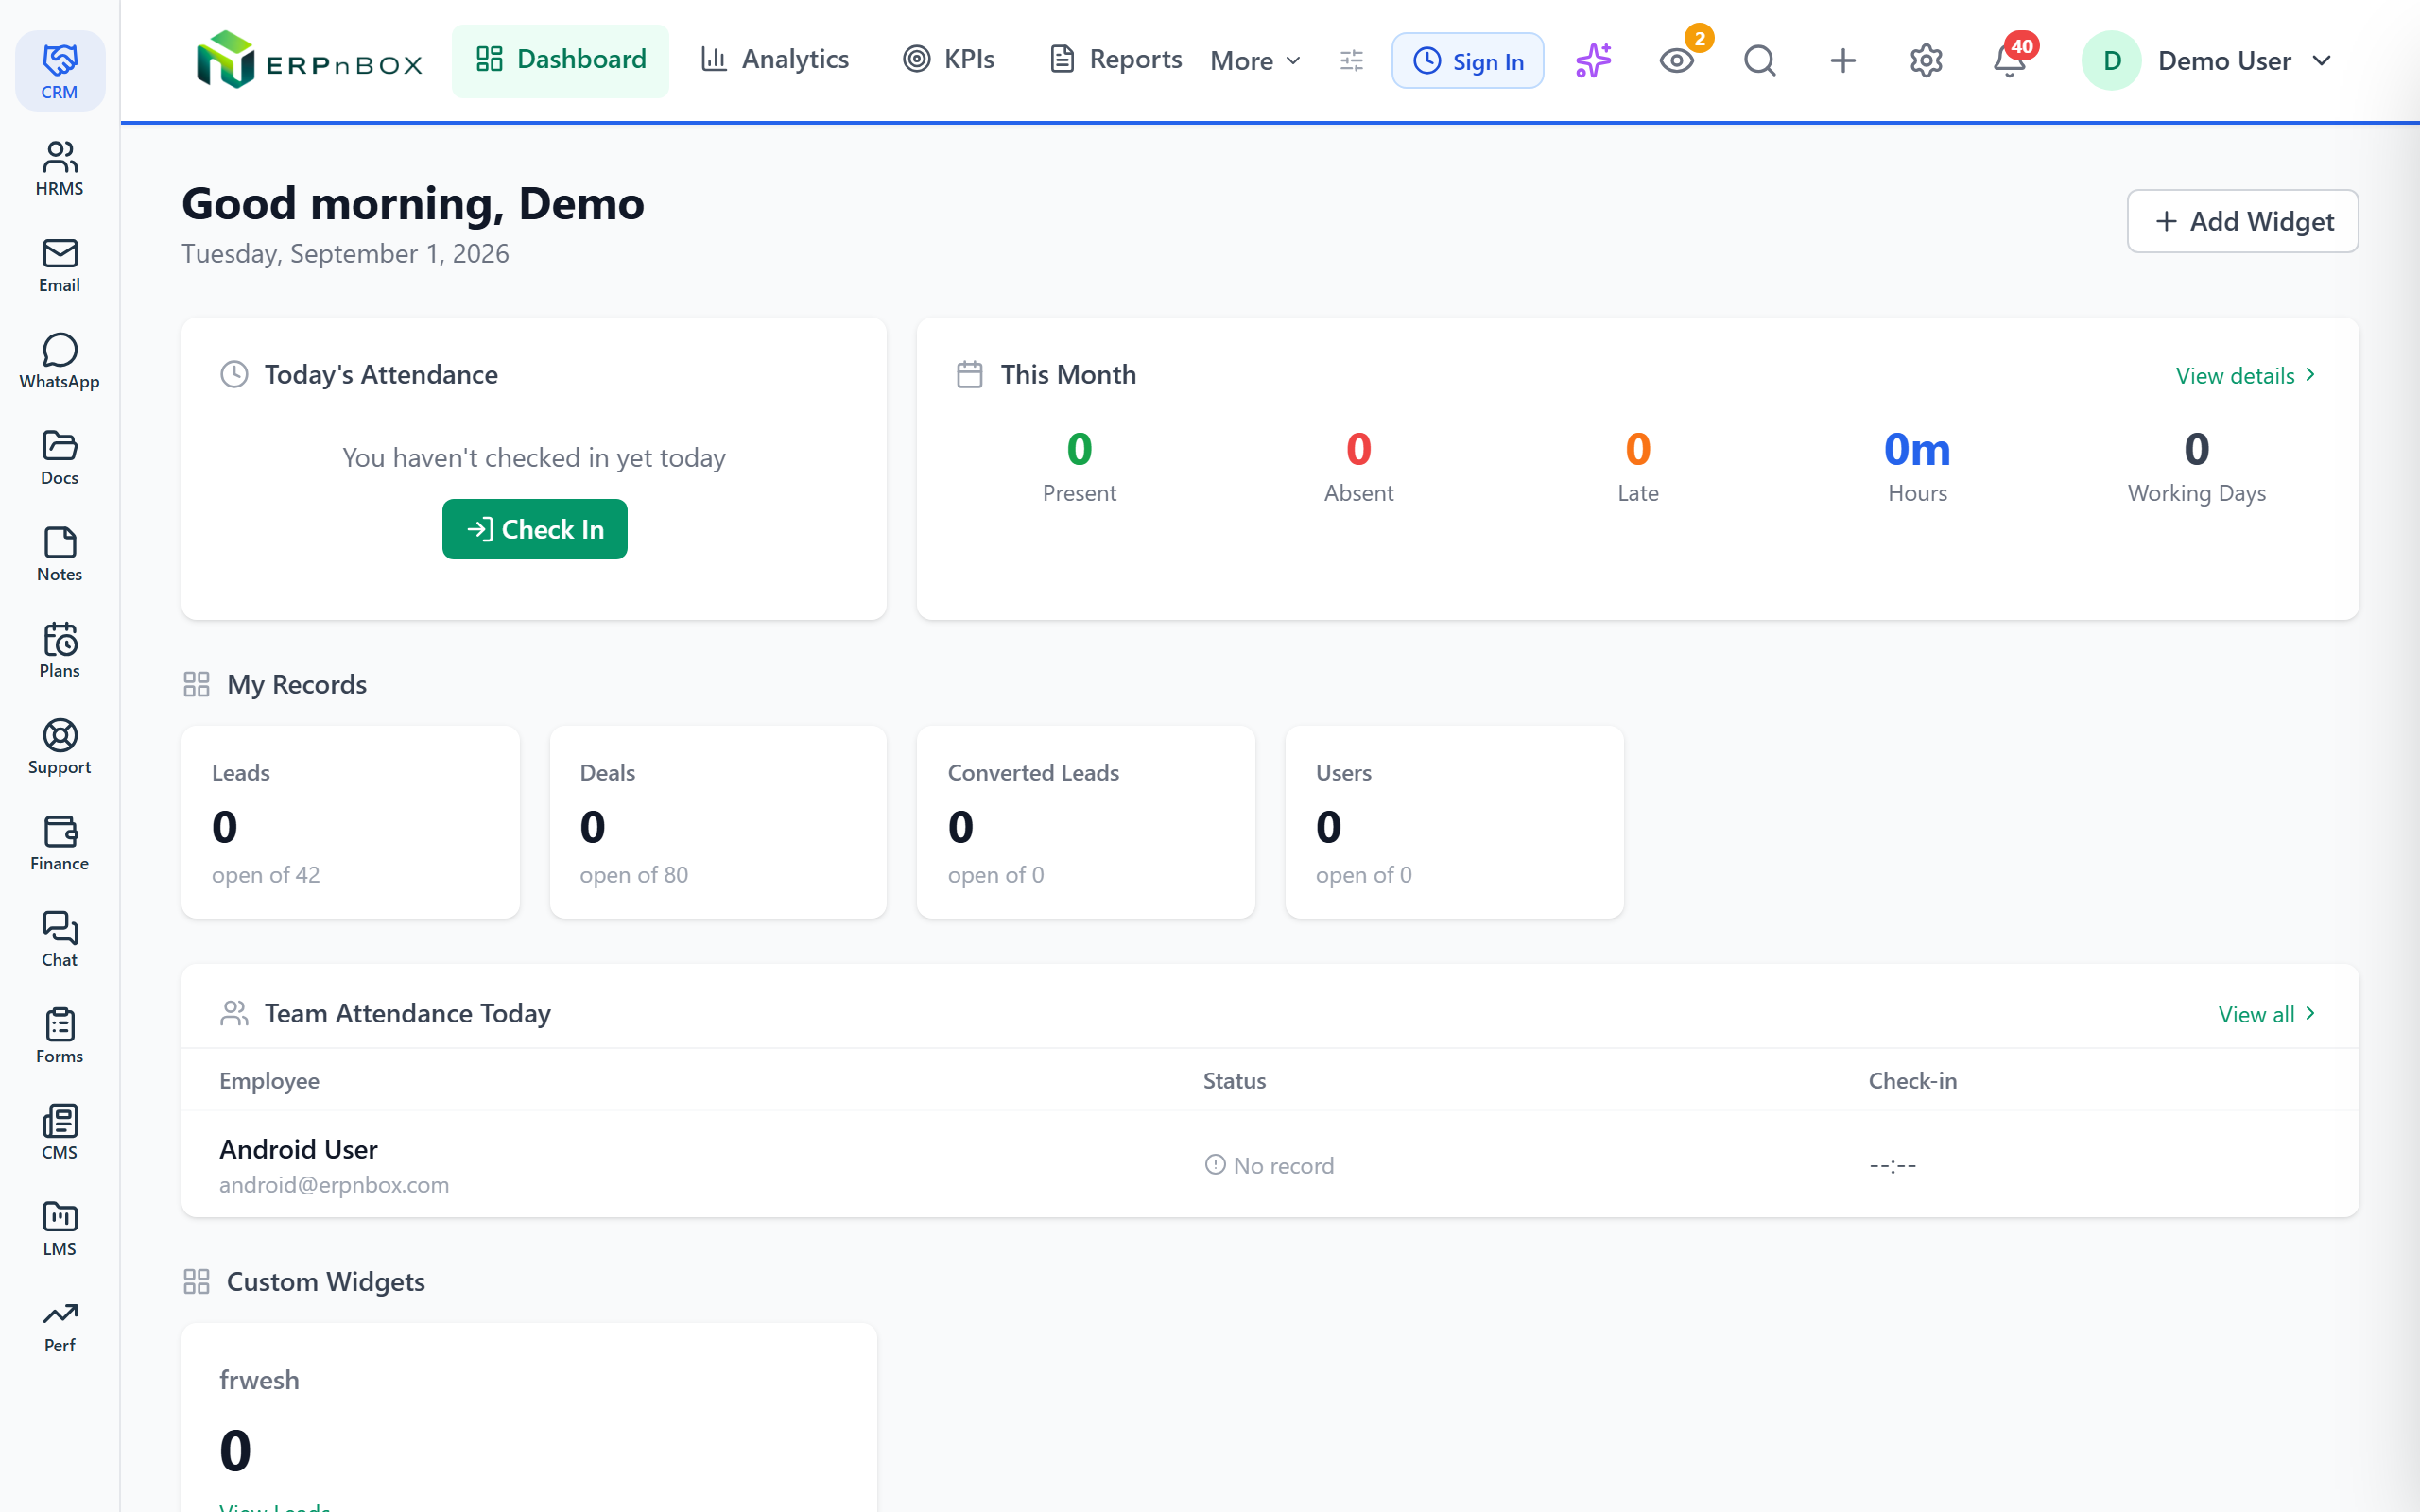Click the Present count
The width and height of the screenshot is (2420, 1512).
1079,450
